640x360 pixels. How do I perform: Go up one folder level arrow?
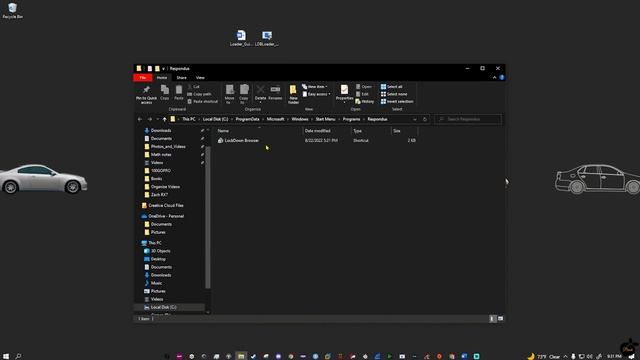[x=164, y=119]
